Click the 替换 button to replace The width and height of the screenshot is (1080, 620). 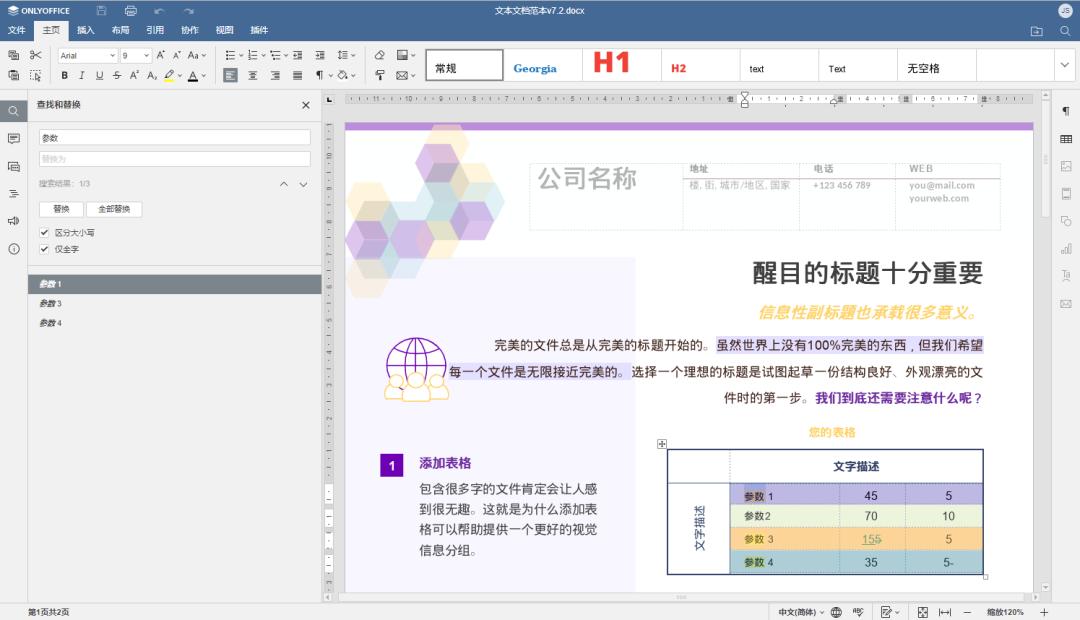click(x=61, y=209)
